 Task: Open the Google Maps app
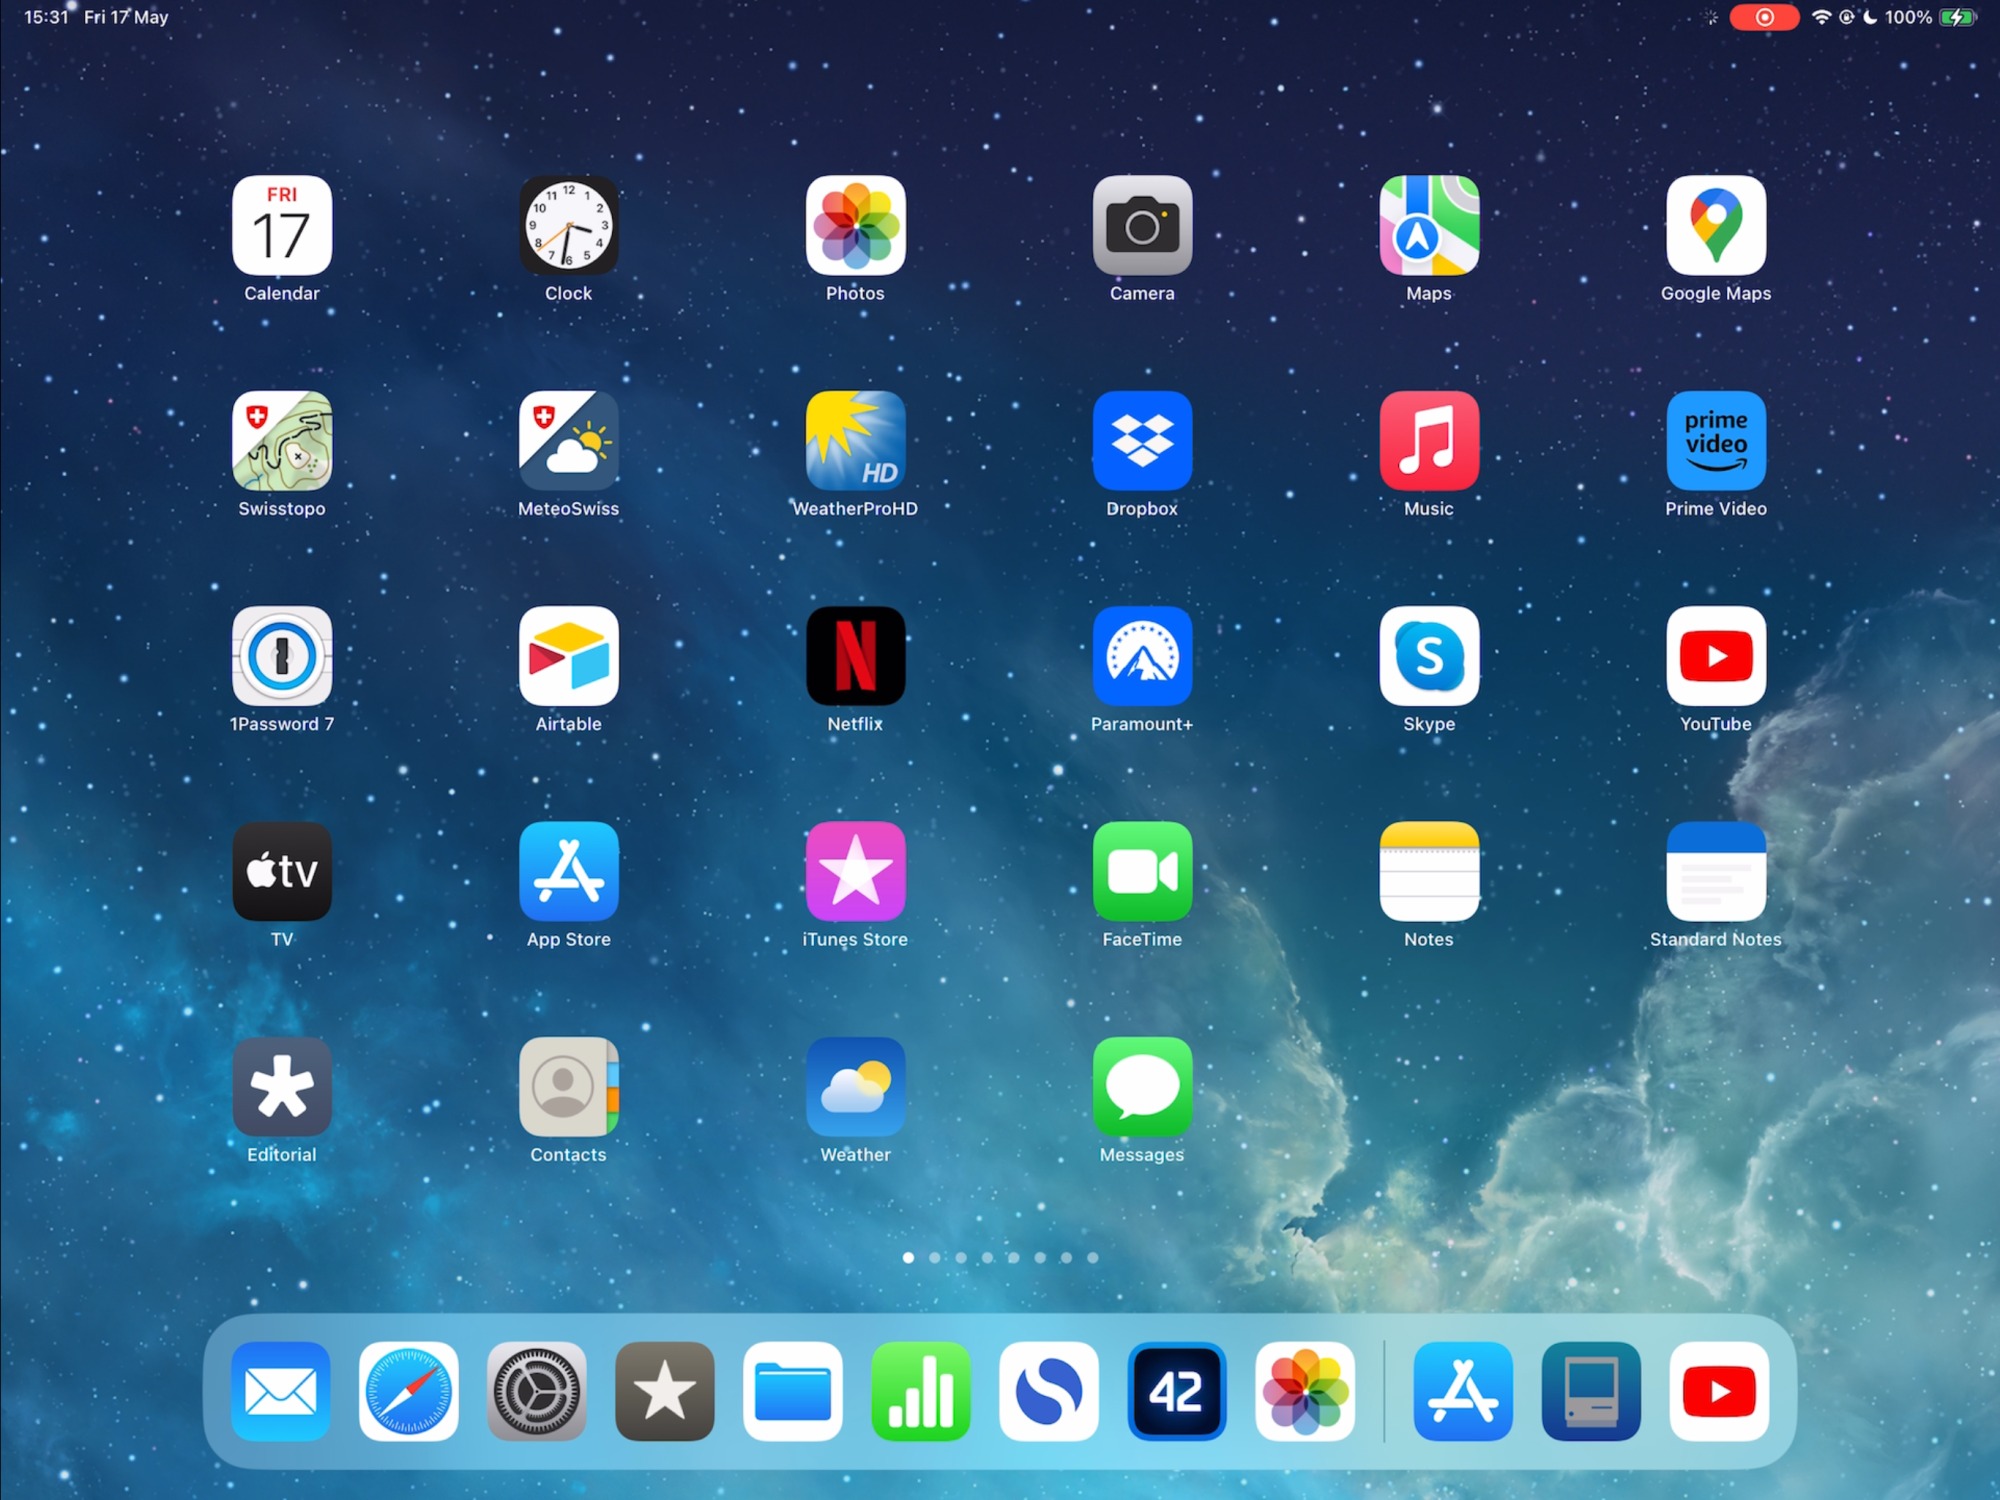click(1715, 226)
